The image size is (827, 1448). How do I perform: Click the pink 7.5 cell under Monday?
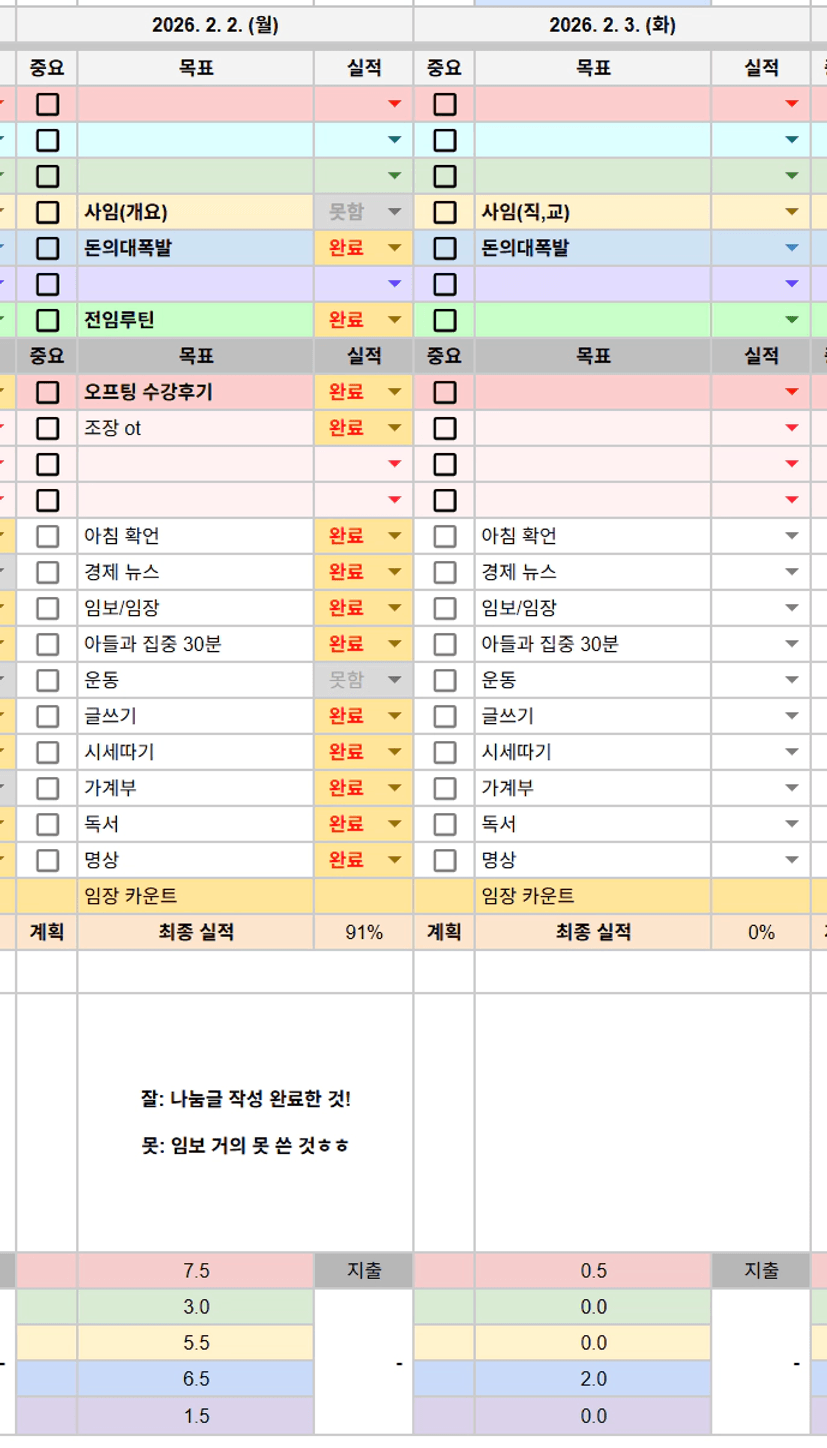tap(196, 1271)
